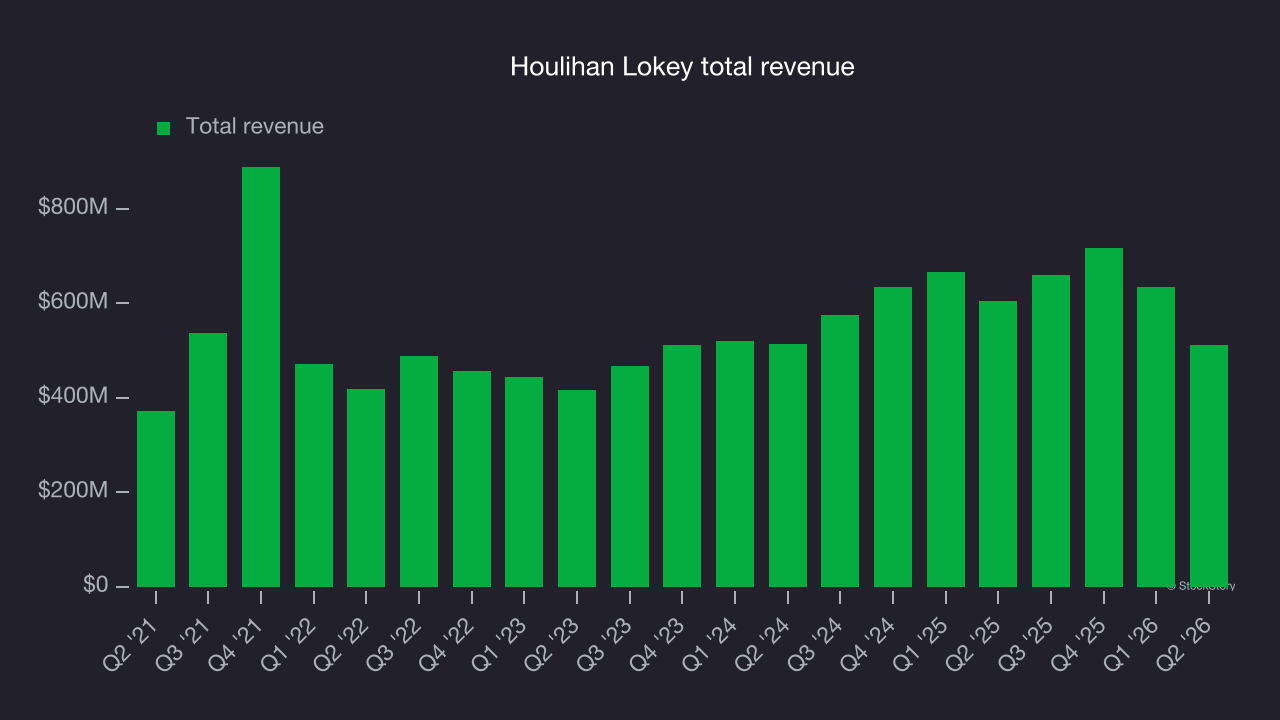The width and height of the screenshot is (1280, 720).
Task: Click the Q2 '26 bar
Action: [x=1209, y=466]
